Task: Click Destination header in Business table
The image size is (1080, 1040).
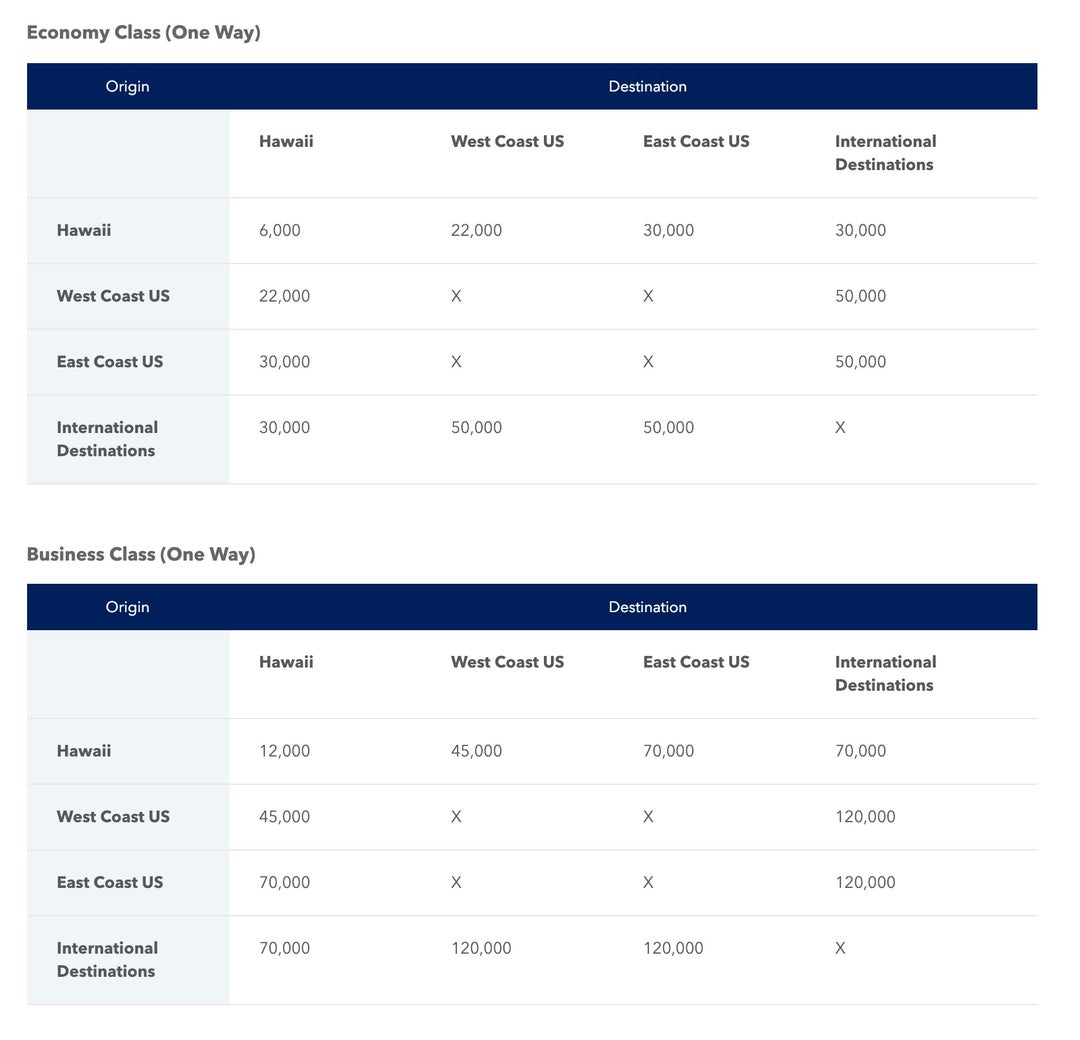Action: point(647,607)
